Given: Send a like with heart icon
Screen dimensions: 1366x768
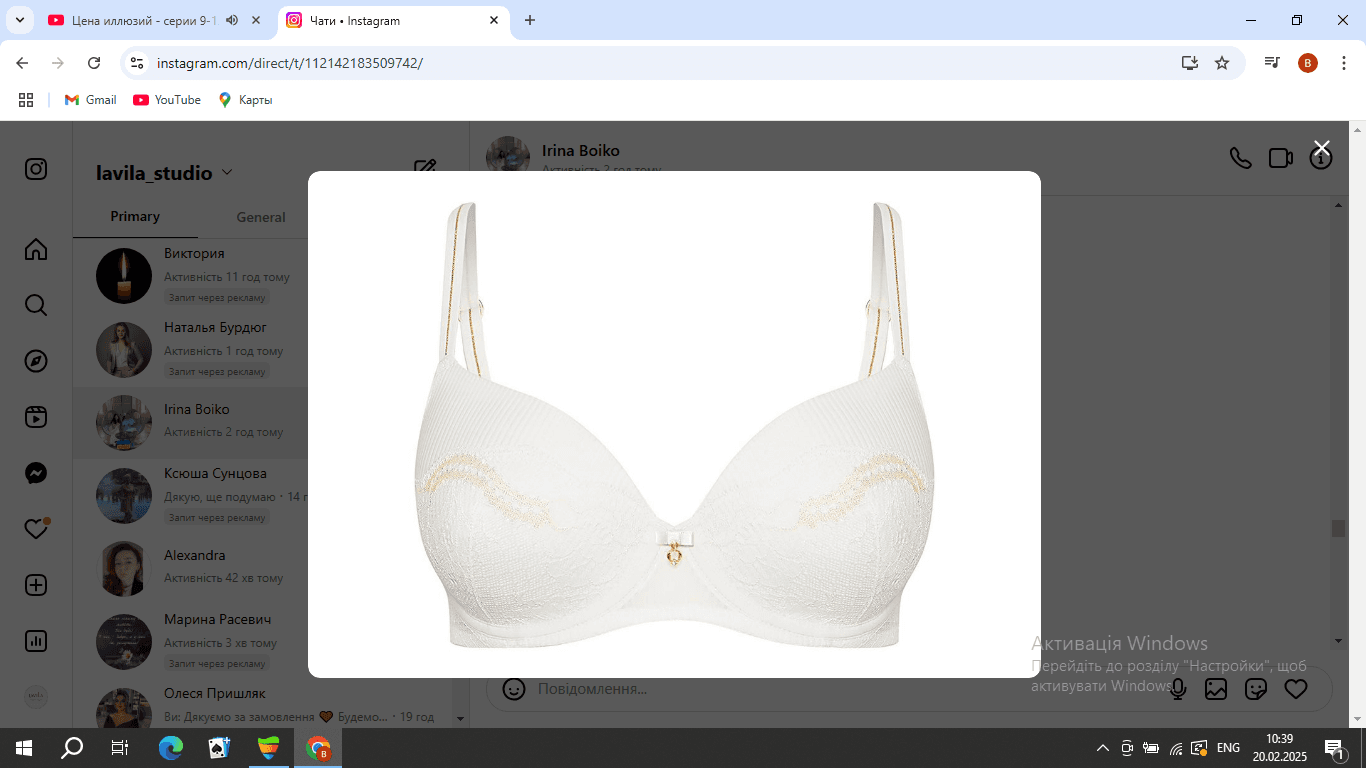Looking at the screenshot, I should tap(1296, 689).
